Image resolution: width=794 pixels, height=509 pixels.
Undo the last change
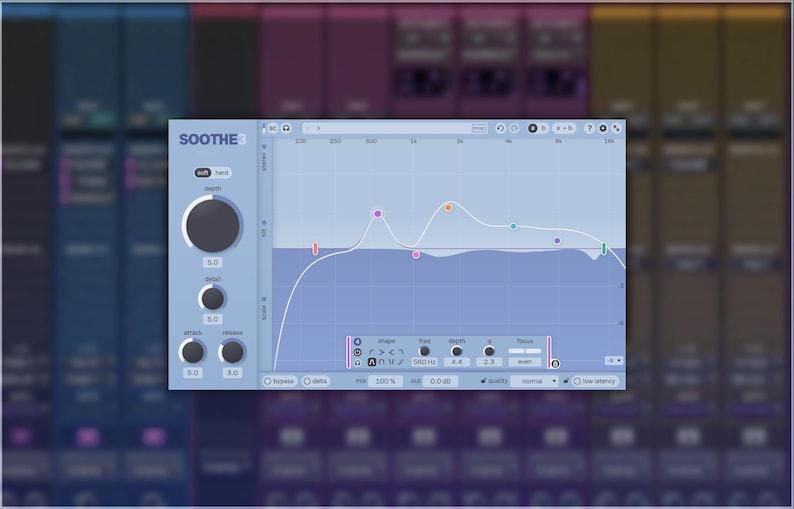point(500,128)
